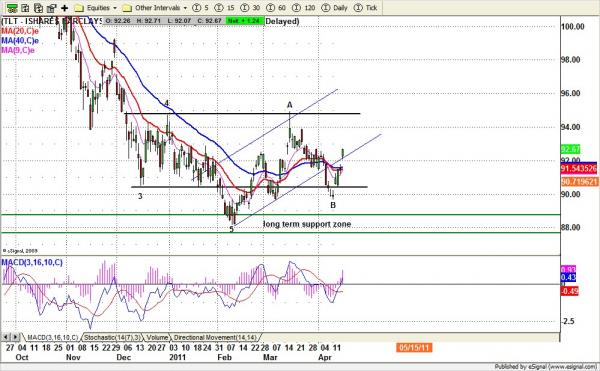Click the second chart template toolbar icon

pyautogui.click(x=25, y=8)
